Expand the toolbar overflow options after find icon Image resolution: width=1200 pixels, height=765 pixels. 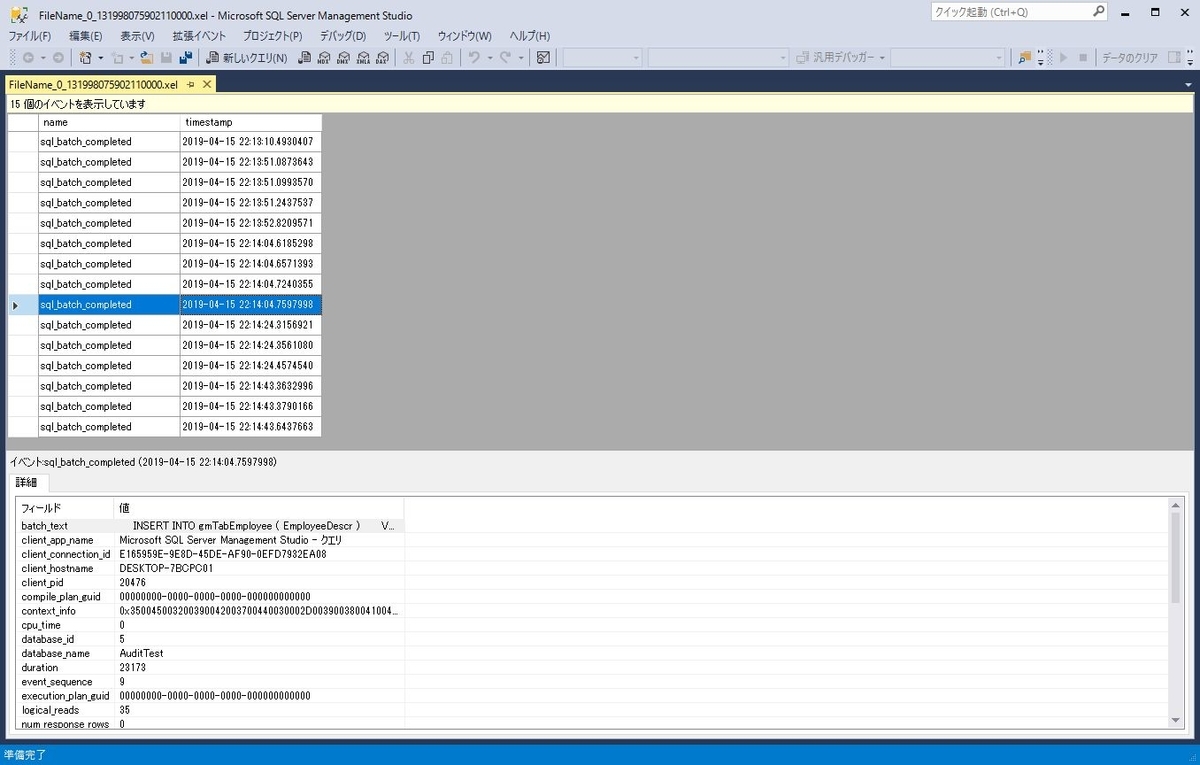1041,58
